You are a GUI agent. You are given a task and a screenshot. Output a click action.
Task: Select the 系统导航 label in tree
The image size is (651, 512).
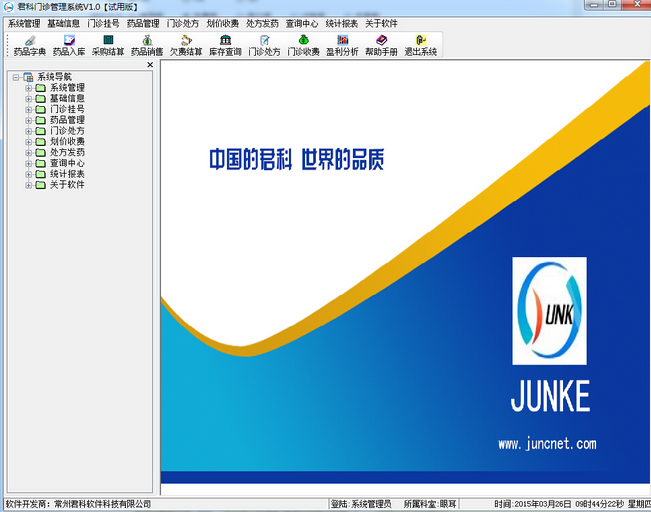point(54,77)
